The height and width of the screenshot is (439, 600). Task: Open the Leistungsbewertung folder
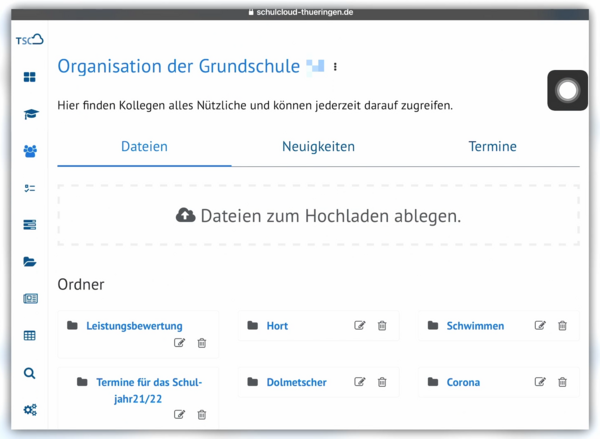tap(134, 326)
